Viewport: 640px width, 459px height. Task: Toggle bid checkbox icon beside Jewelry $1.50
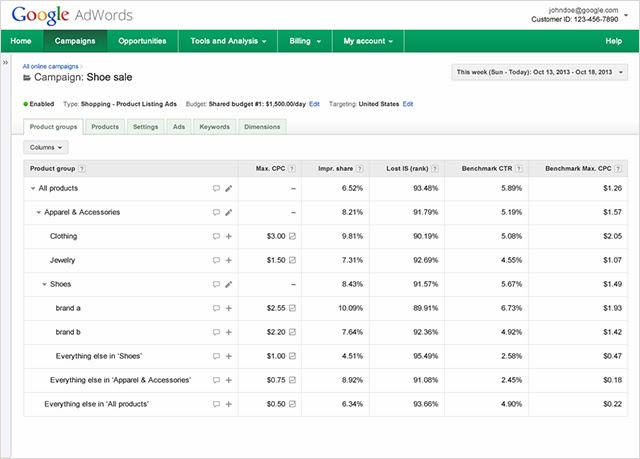click(x=292, y=260)
